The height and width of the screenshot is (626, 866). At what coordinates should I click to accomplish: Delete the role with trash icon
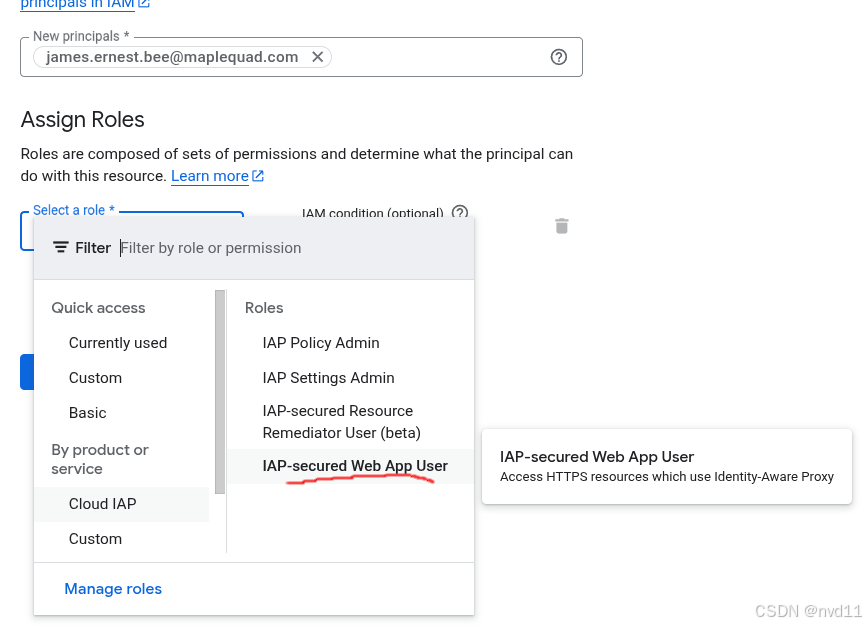[x=562, y=226]
